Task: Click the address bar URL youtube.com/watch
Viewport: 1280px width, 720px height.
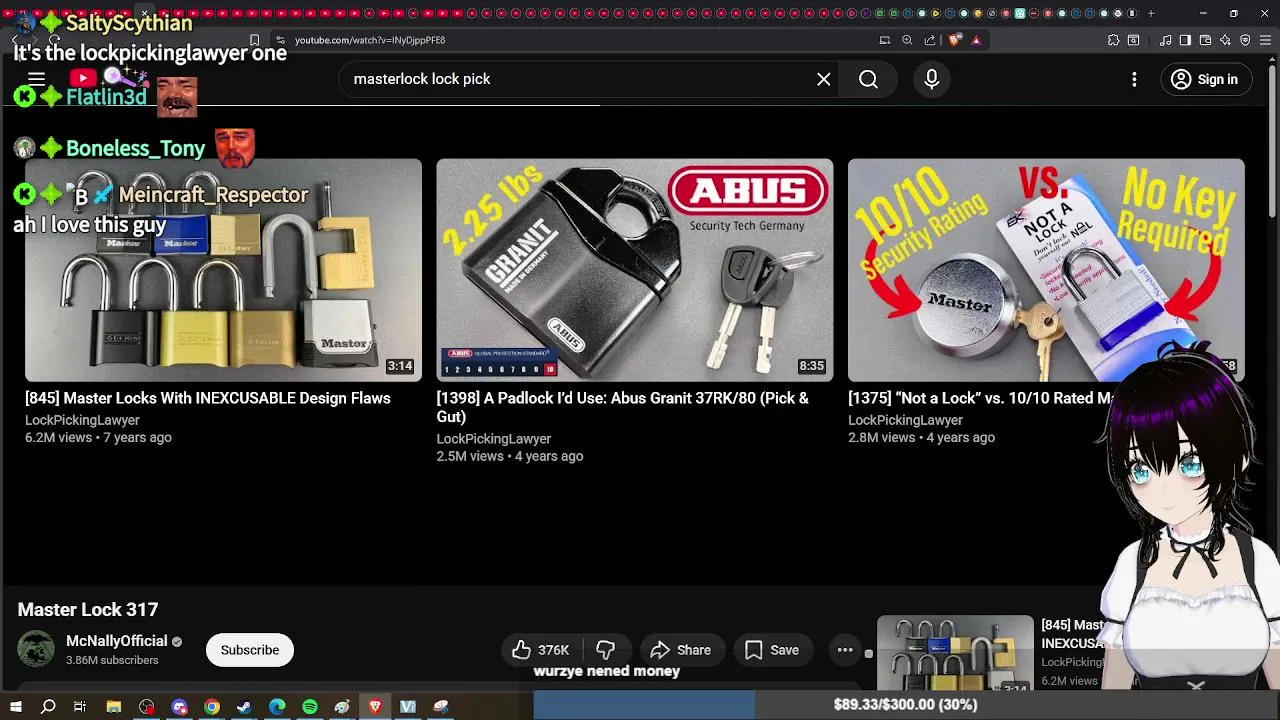Action: coord(370,40)
